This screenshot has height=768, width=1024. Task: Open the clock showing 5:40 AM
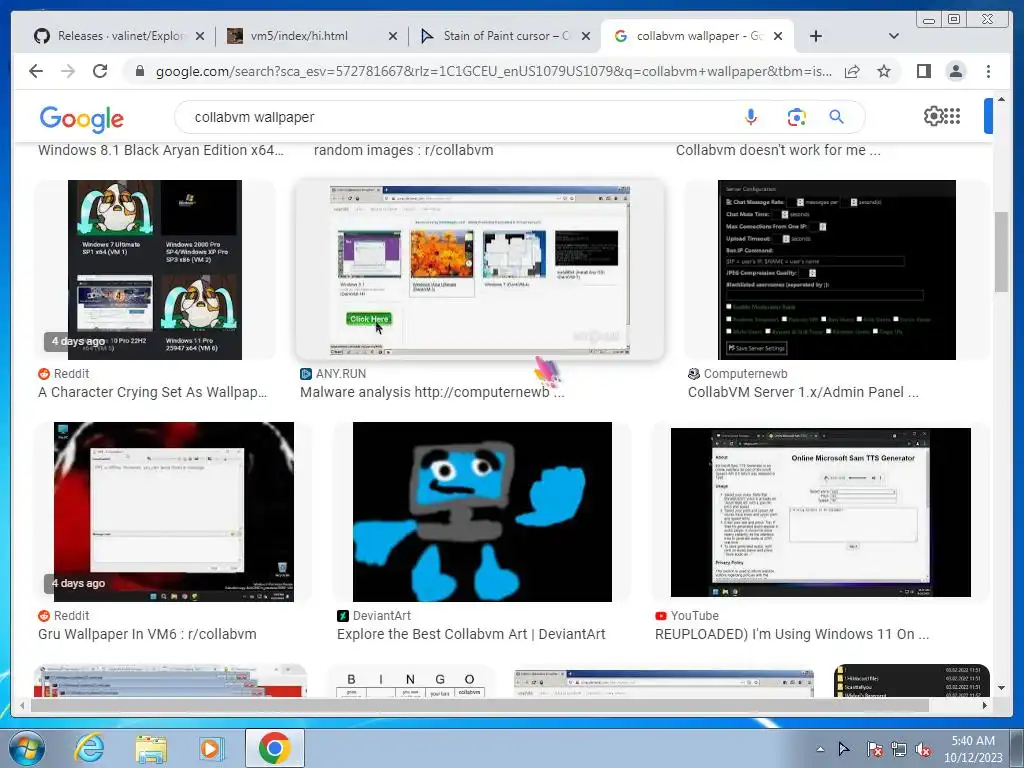pyautogui.click(x=972, y=749)
